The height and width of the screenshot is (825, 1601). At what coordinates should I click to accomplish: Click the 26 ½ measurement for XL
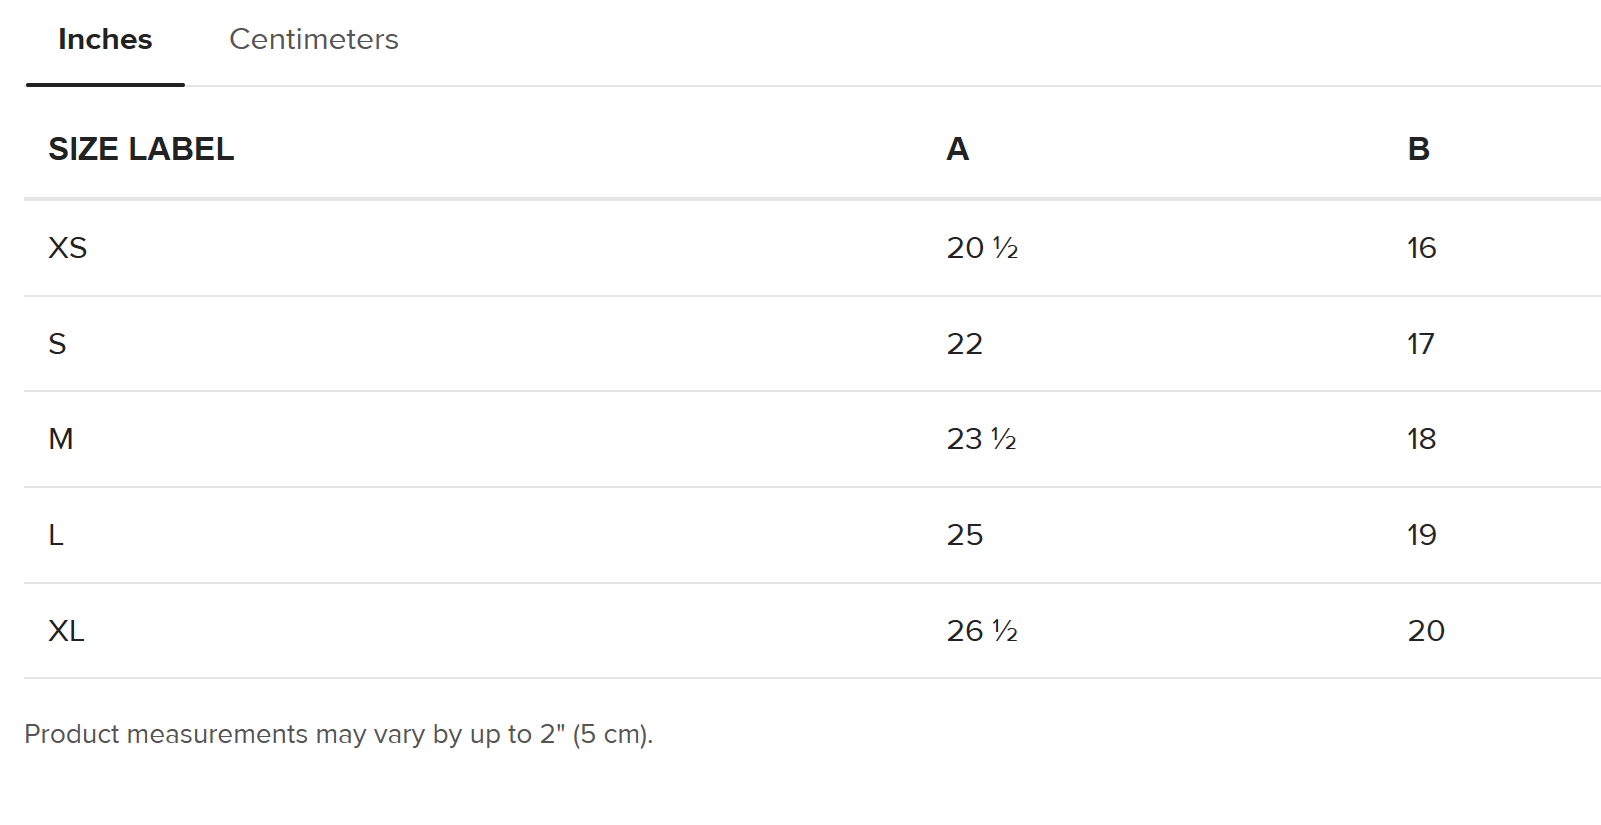pyautogui.click(x=982, y=631)
